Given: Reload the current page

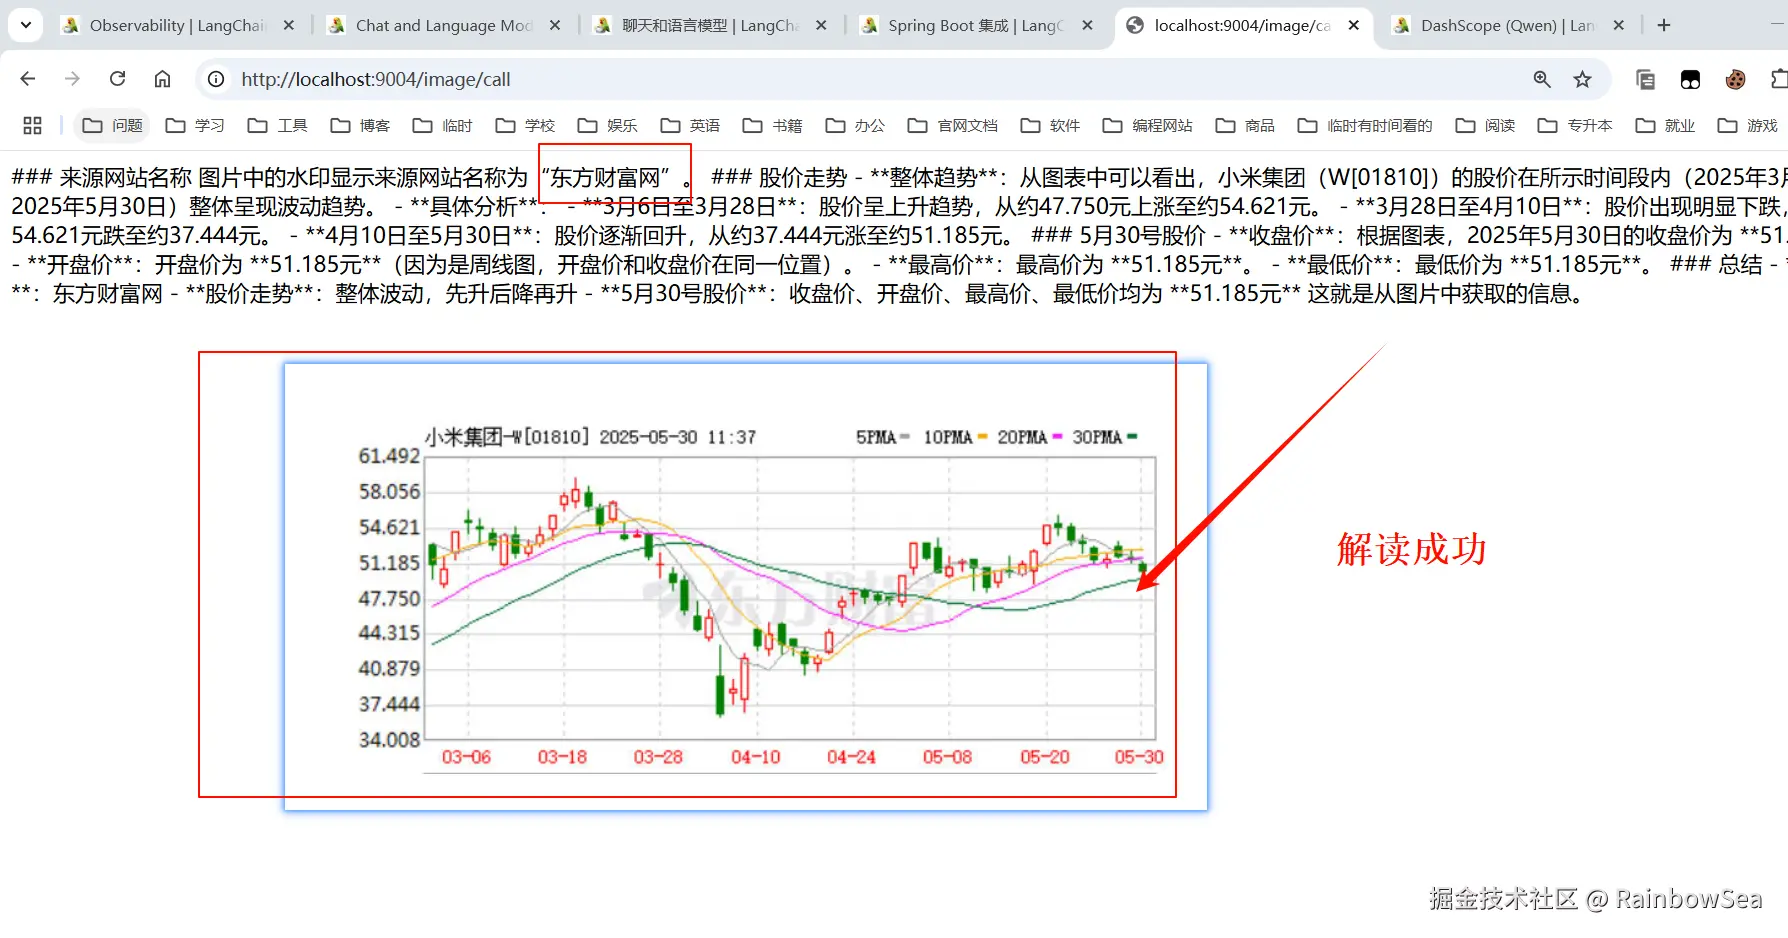Looking at the screenshot, I should click(x=117, y=79).
